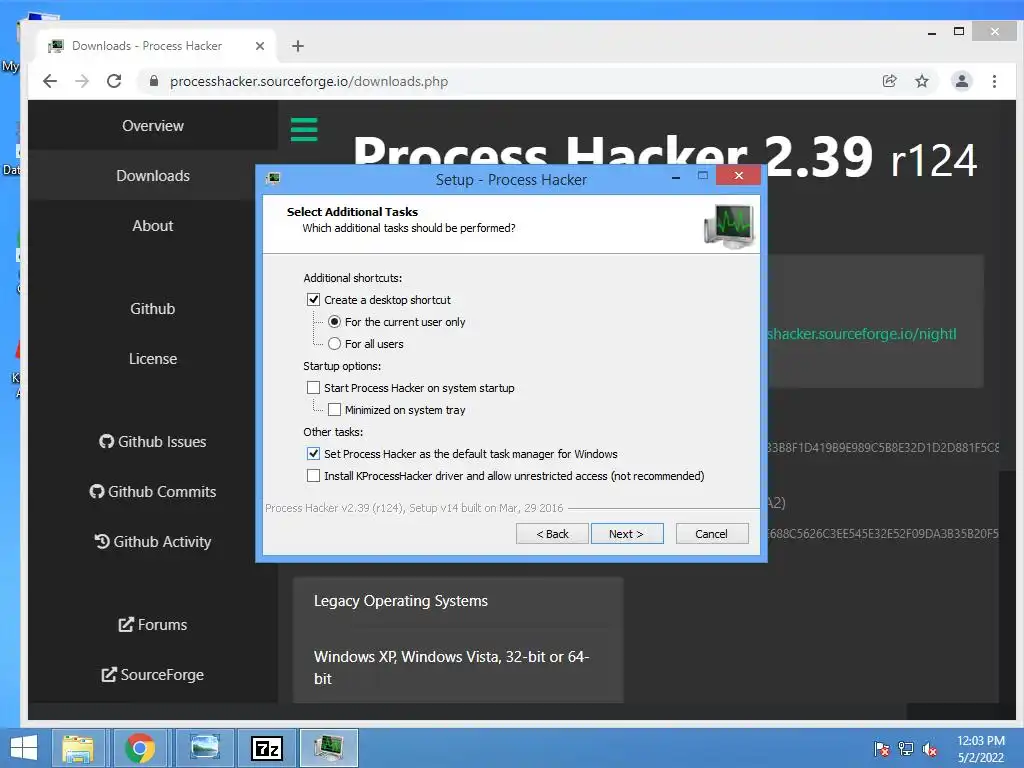Select For all users radio option
Screen dimensions: 1024x768
click(334, 344)
